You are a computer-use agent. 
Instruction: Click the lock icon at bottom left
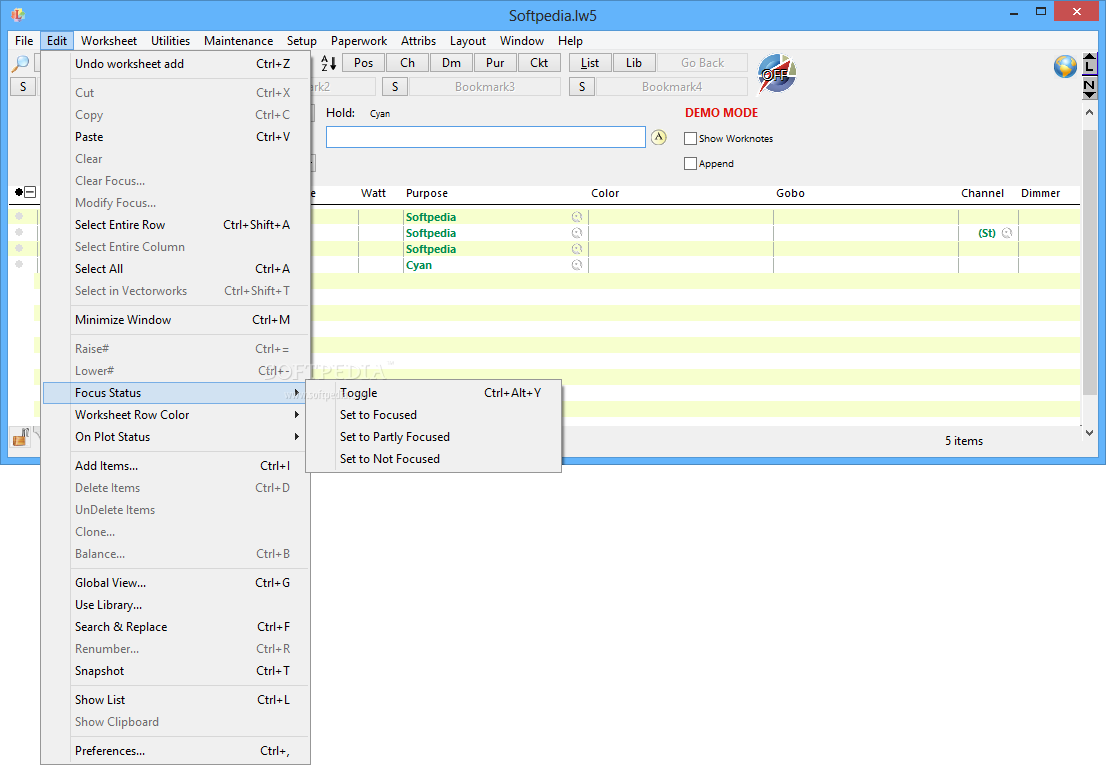tap(20, 438)
